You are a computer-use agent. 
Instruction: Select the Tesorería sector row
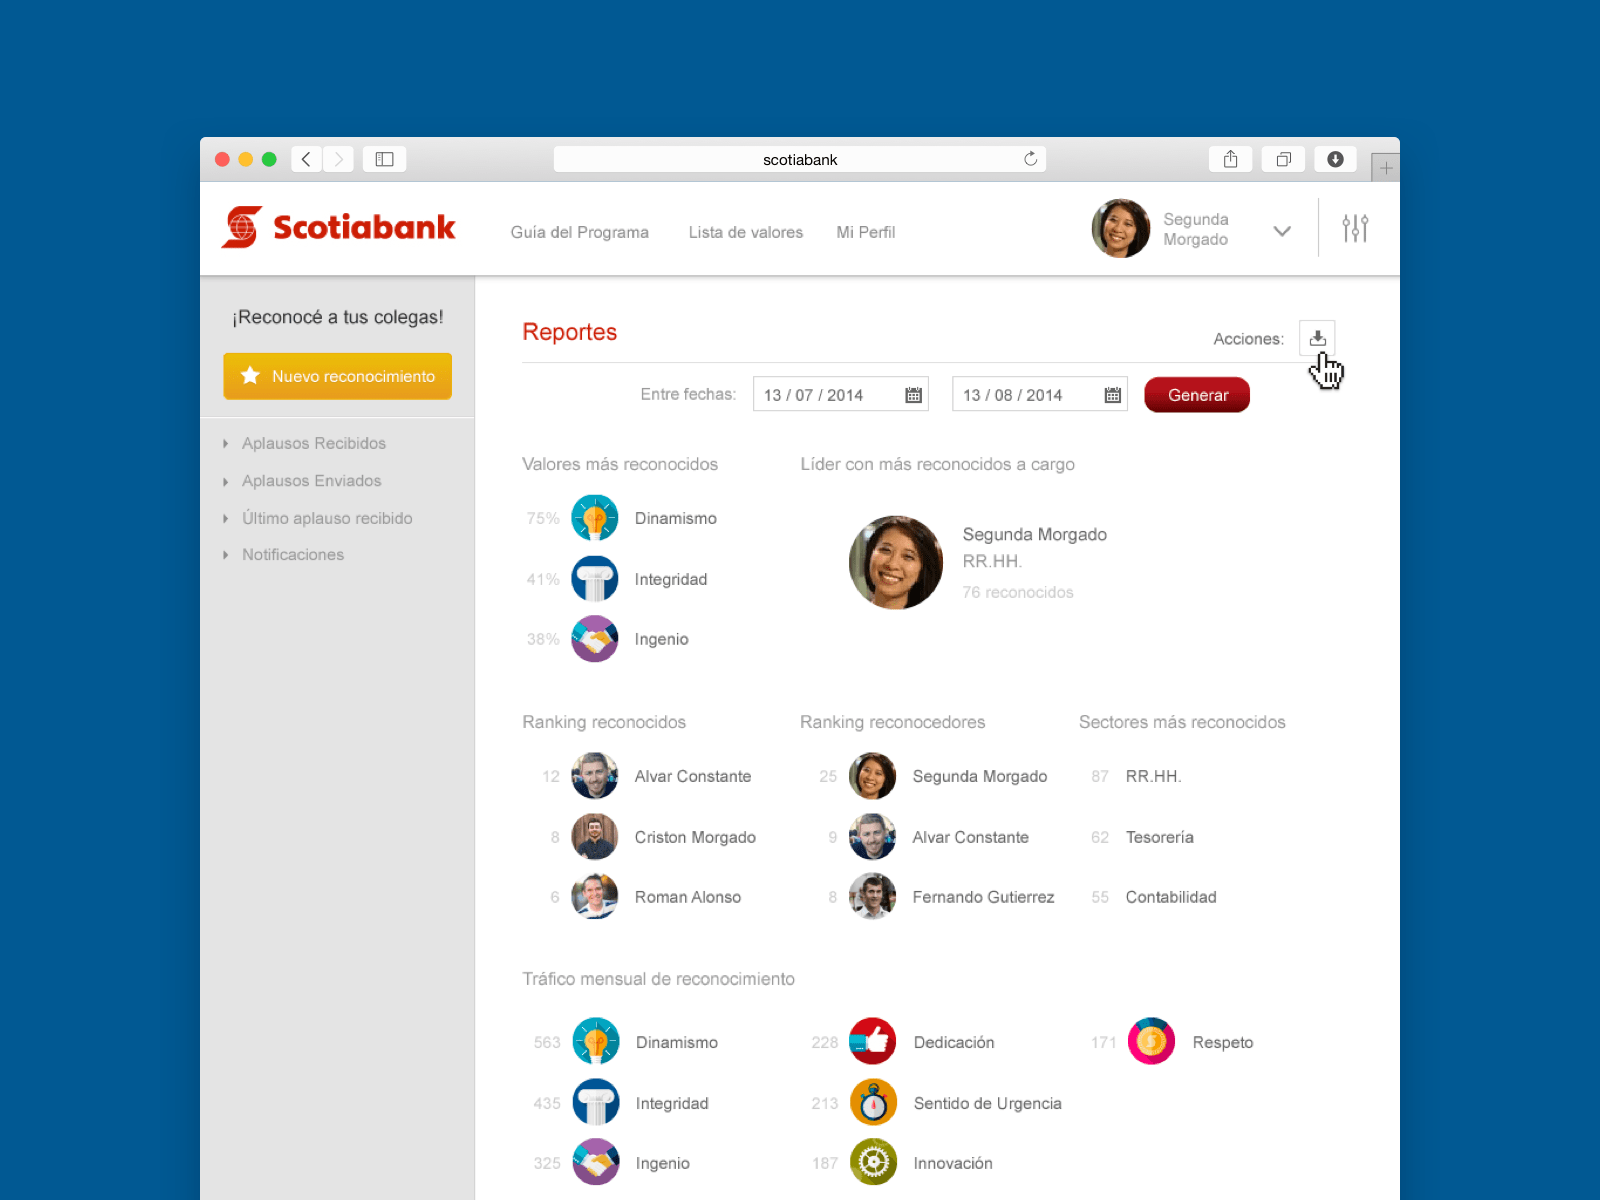tap(1143, 837)
